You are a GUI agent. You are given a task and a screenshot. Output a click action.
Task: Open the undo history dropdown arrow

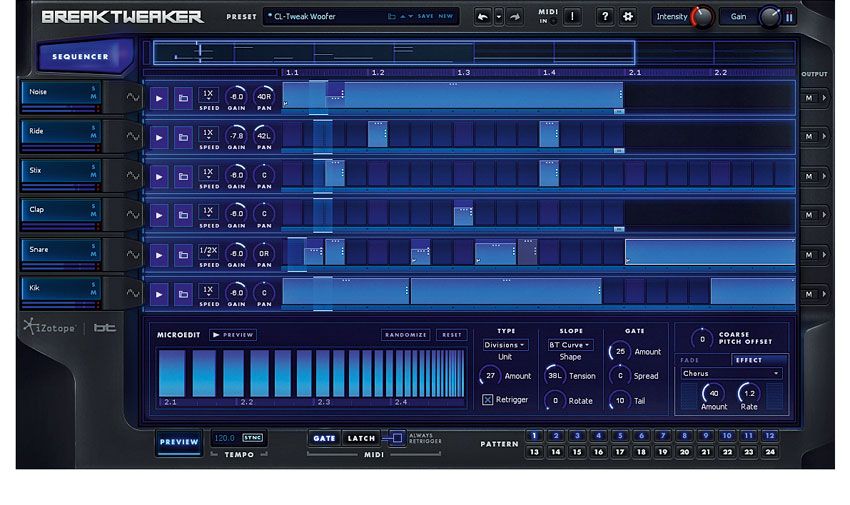coord(499,17)
